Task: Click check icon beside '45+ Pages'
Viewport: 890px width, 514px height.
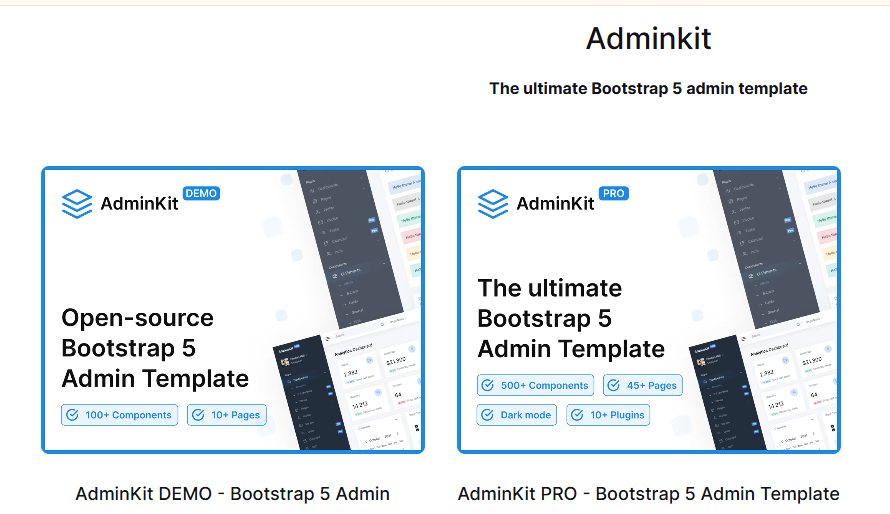Action: point(614,385)
